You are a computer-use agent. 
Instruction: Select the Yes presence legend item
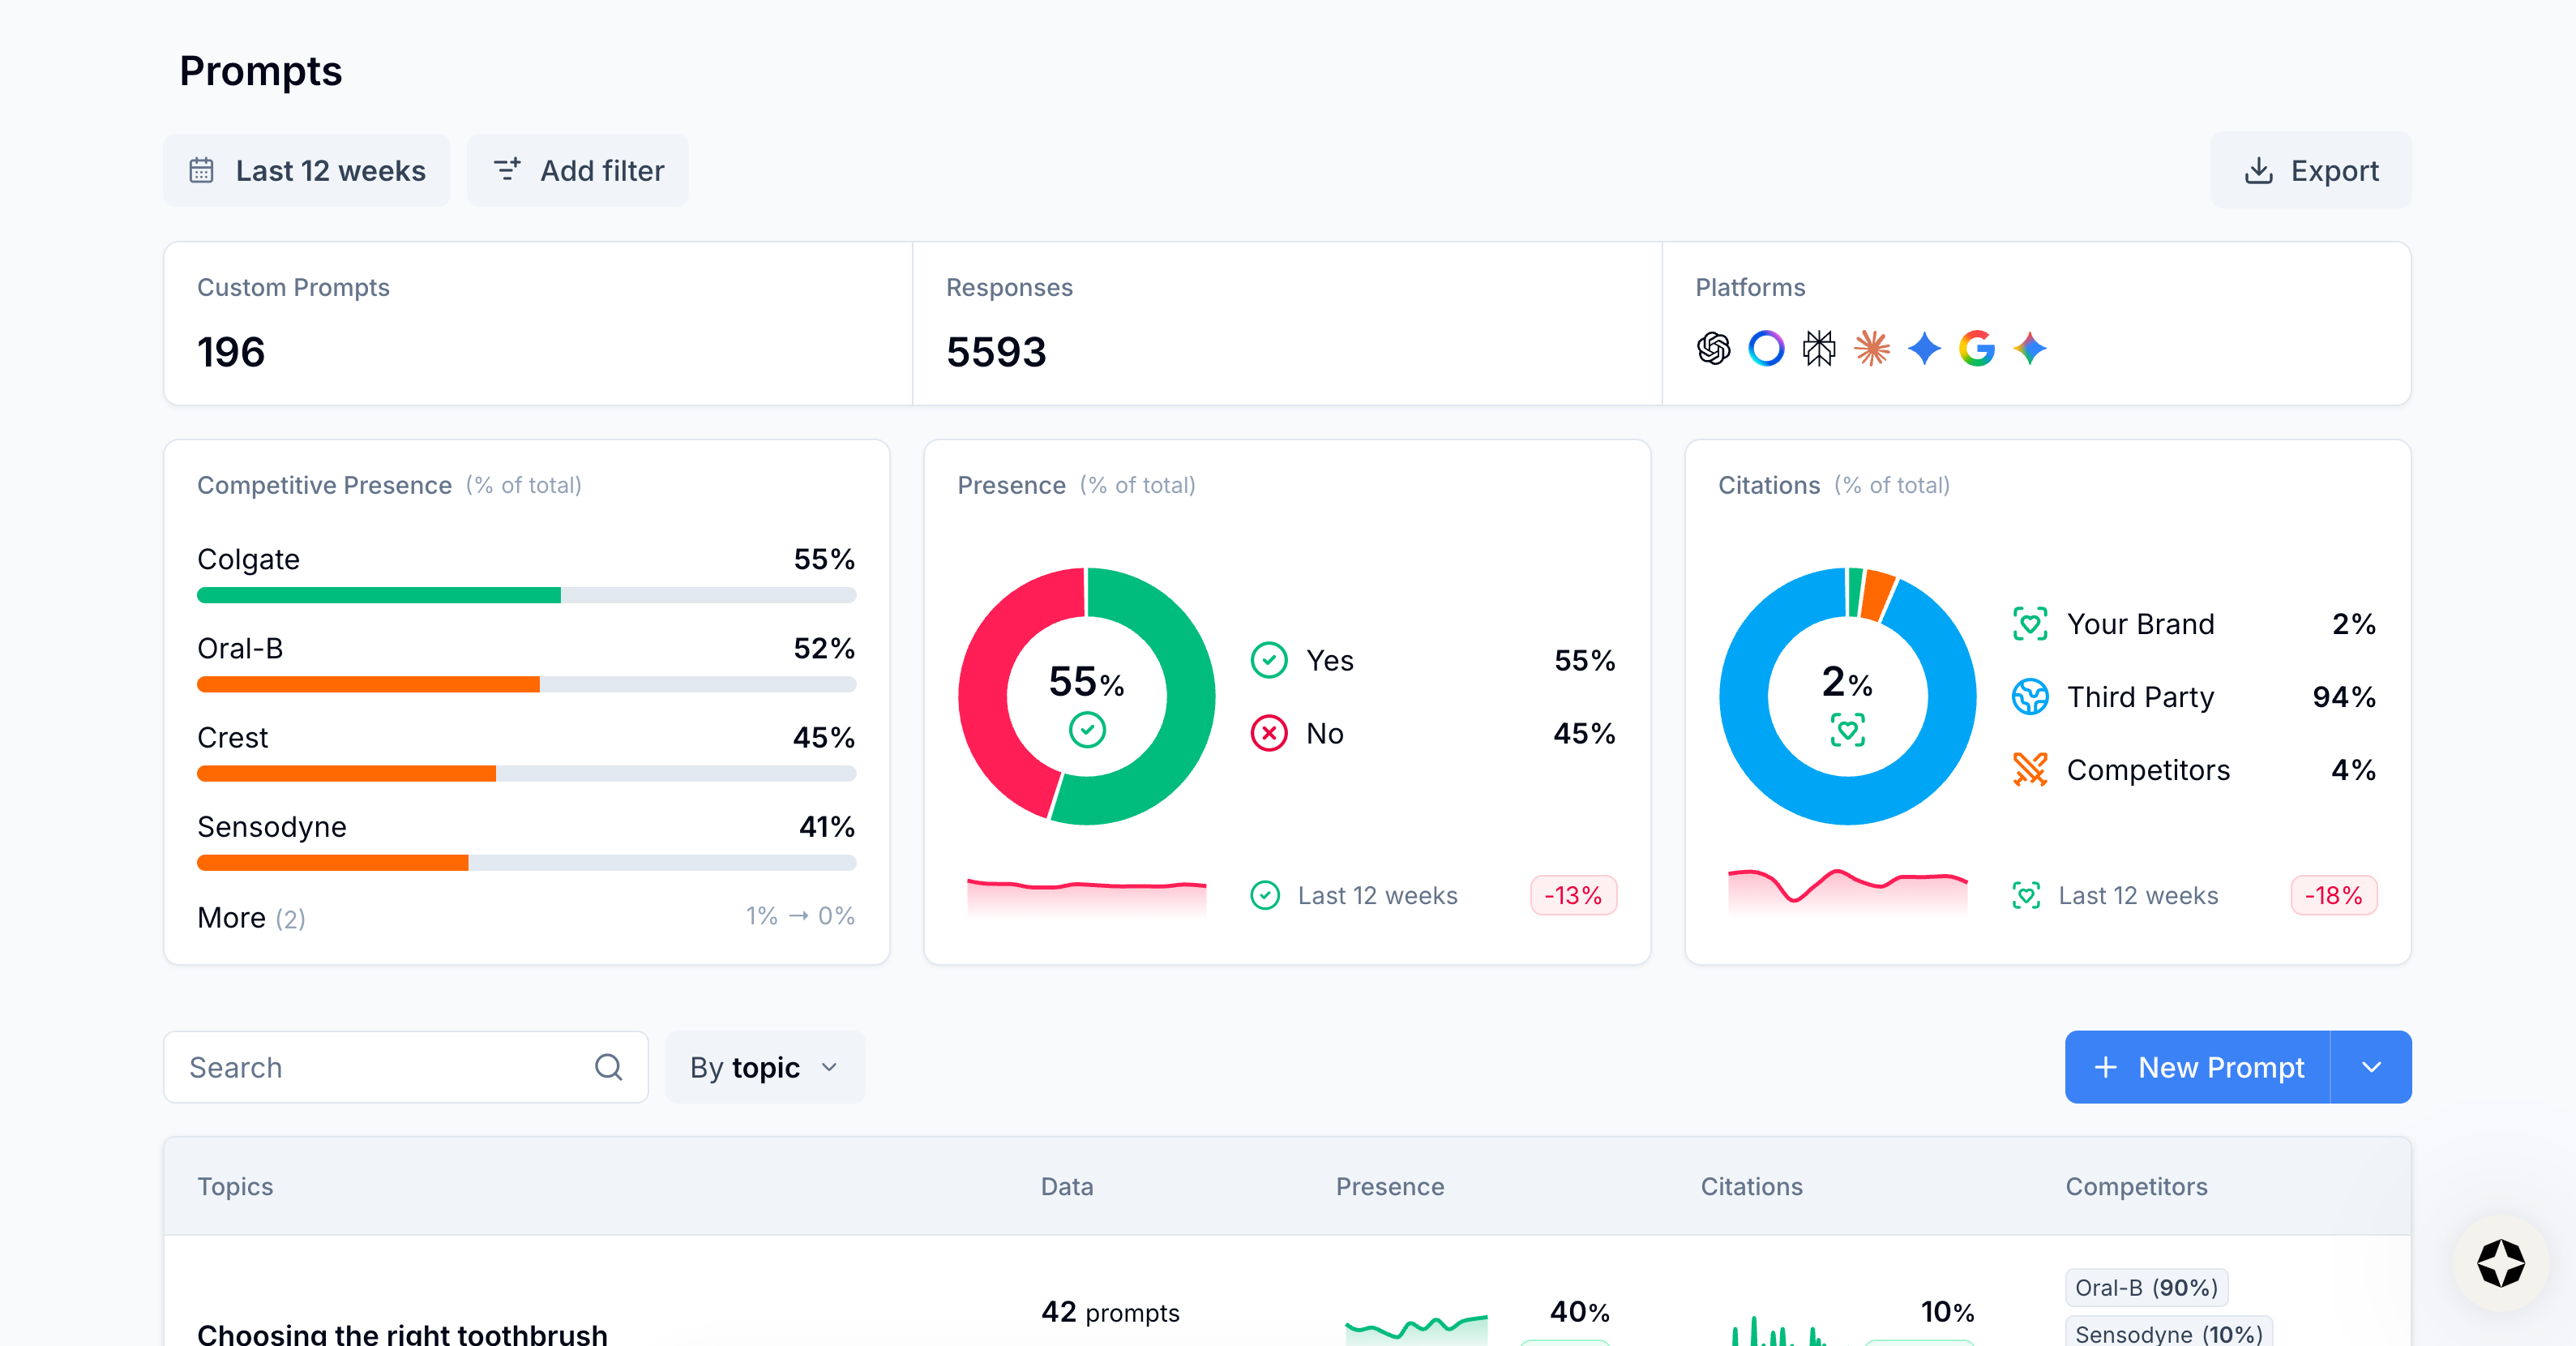pyautogui.click(x=1329, y=660)
